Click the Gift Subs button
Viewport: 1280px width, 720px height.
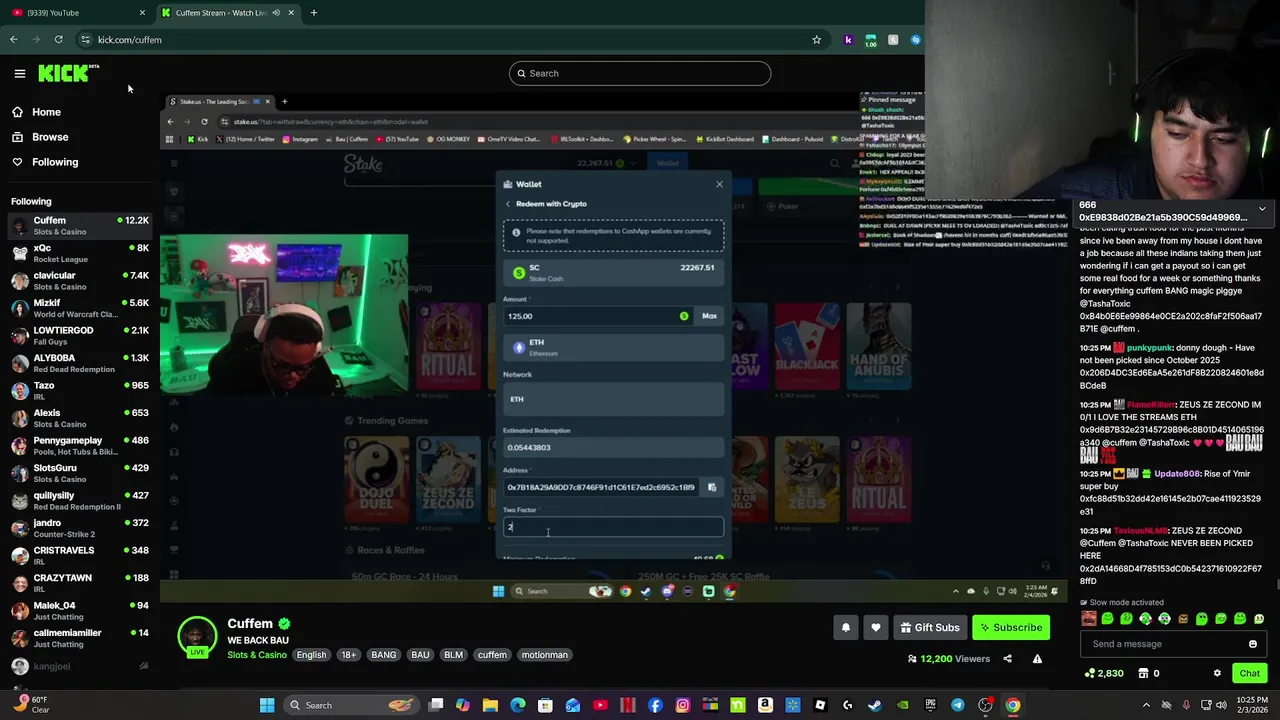[x=929, y=627]
